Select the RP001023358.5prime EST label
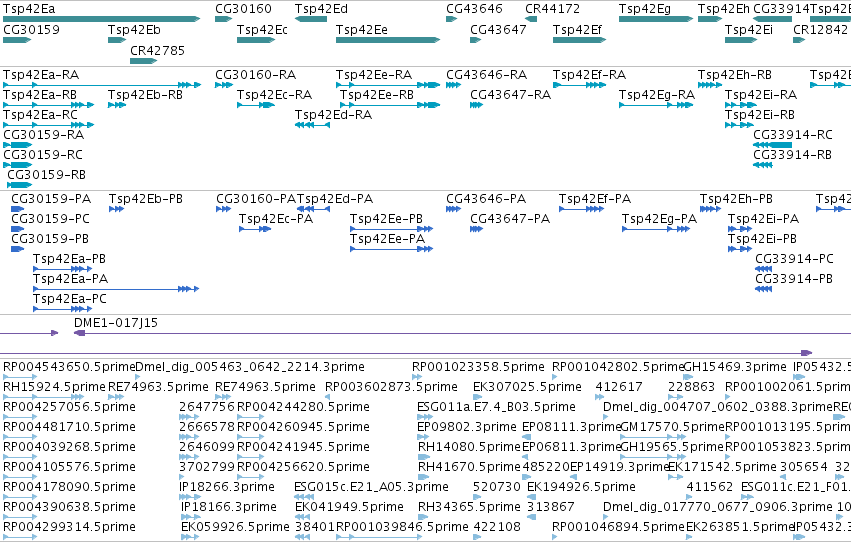This screenshot has height=542, width=851. (478, 367)
